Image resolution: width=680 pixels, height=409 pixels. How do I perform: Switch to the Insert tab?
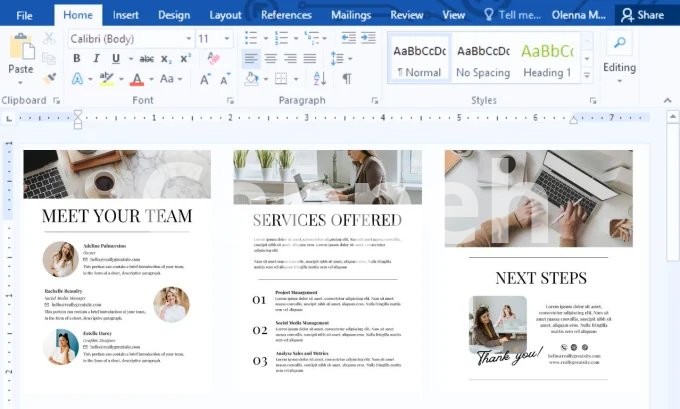coord(126,15)
